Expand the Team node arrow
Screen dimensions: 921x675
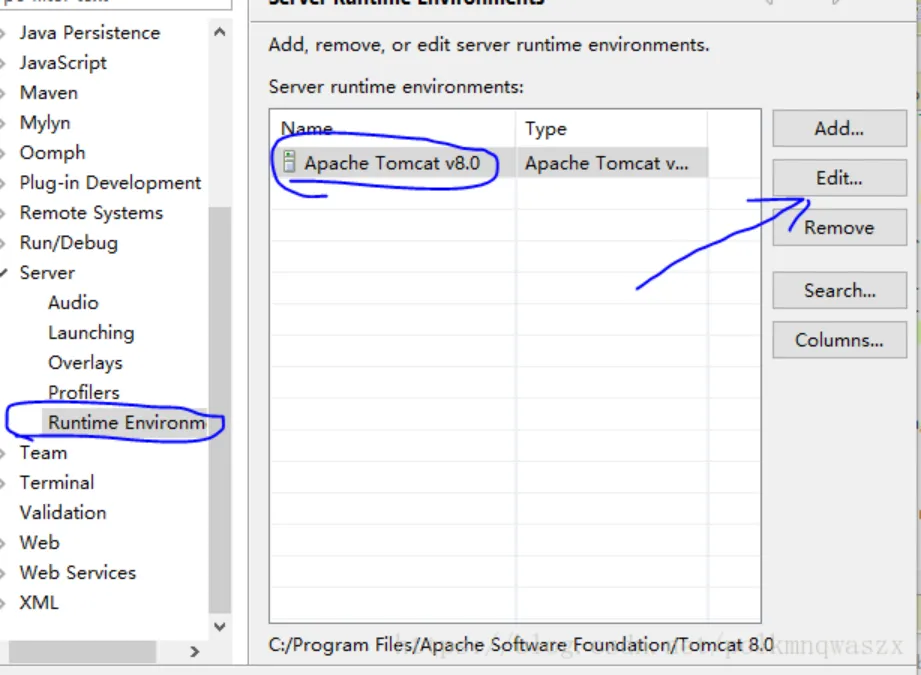[3, 453]
